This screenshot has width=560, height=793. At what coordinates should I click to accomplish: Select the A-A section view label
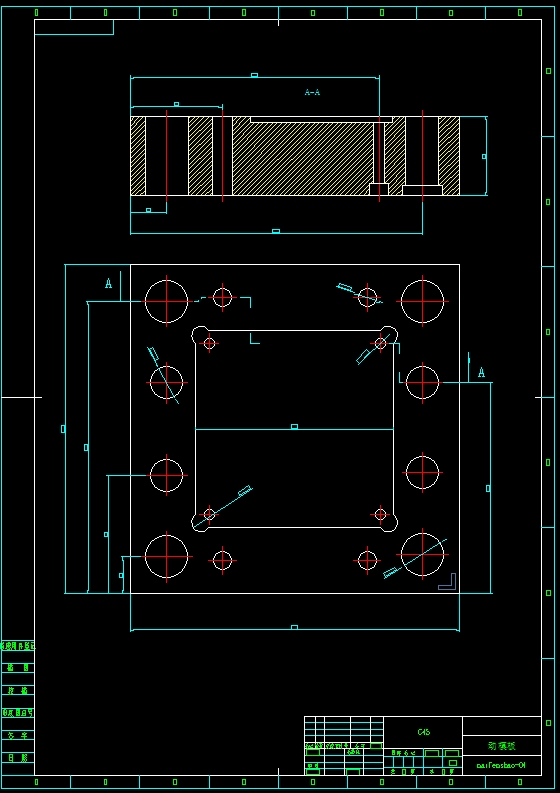pyautogui.click(x=312, y=92)
